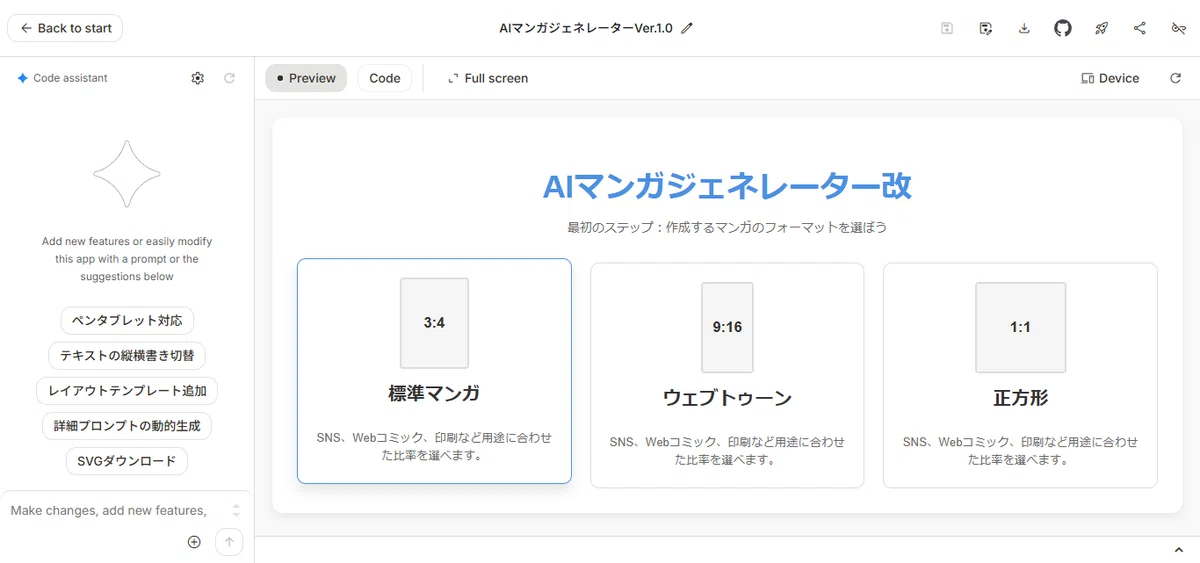Click the 3:4 ratio thumbnail
Viewport: 1200px width, 563px height.
(434, 323)
